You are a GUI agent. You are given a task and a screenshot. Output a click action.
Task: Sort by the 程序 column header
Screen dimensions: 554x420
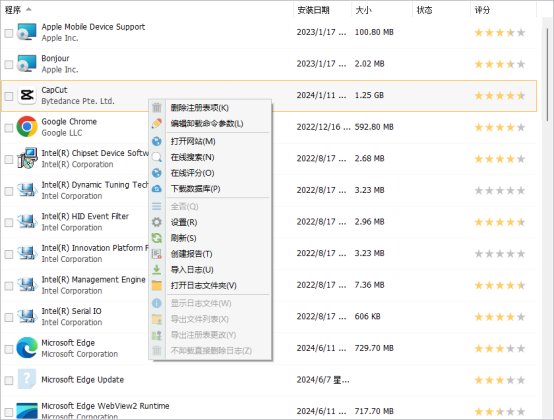pos(147,10)
